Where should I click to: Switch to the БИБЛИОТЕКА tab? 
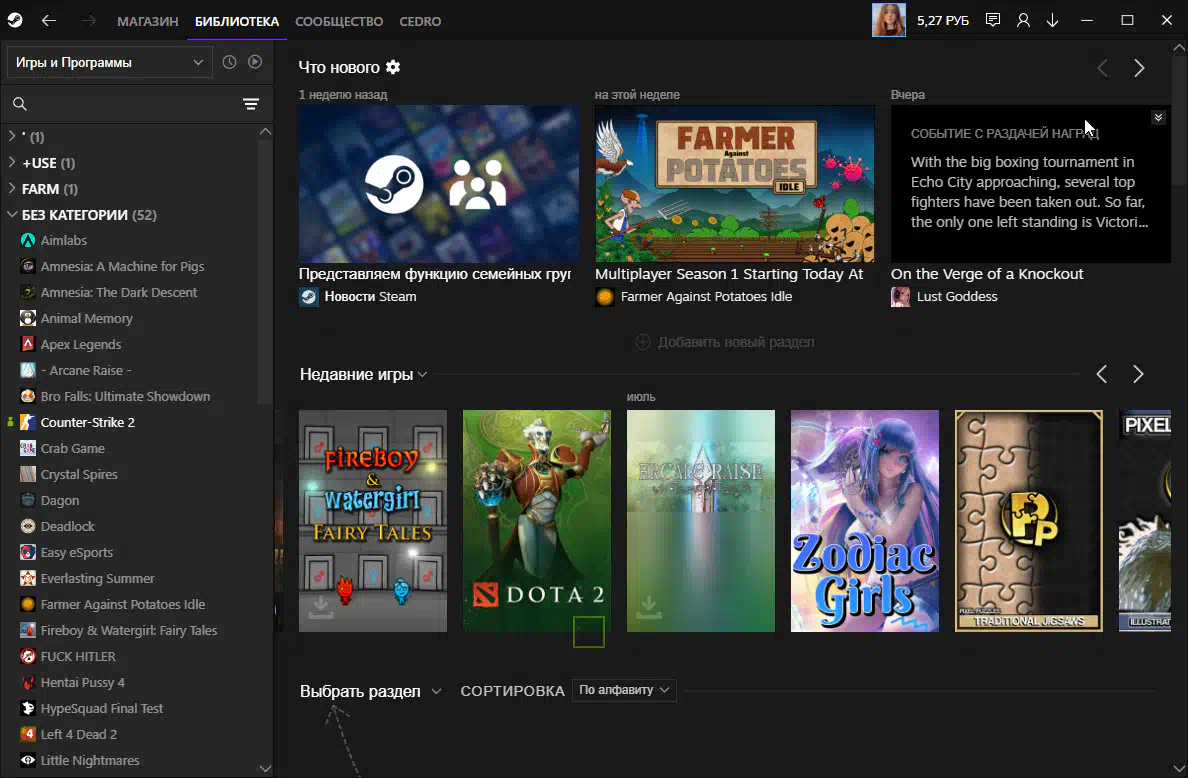237,21
